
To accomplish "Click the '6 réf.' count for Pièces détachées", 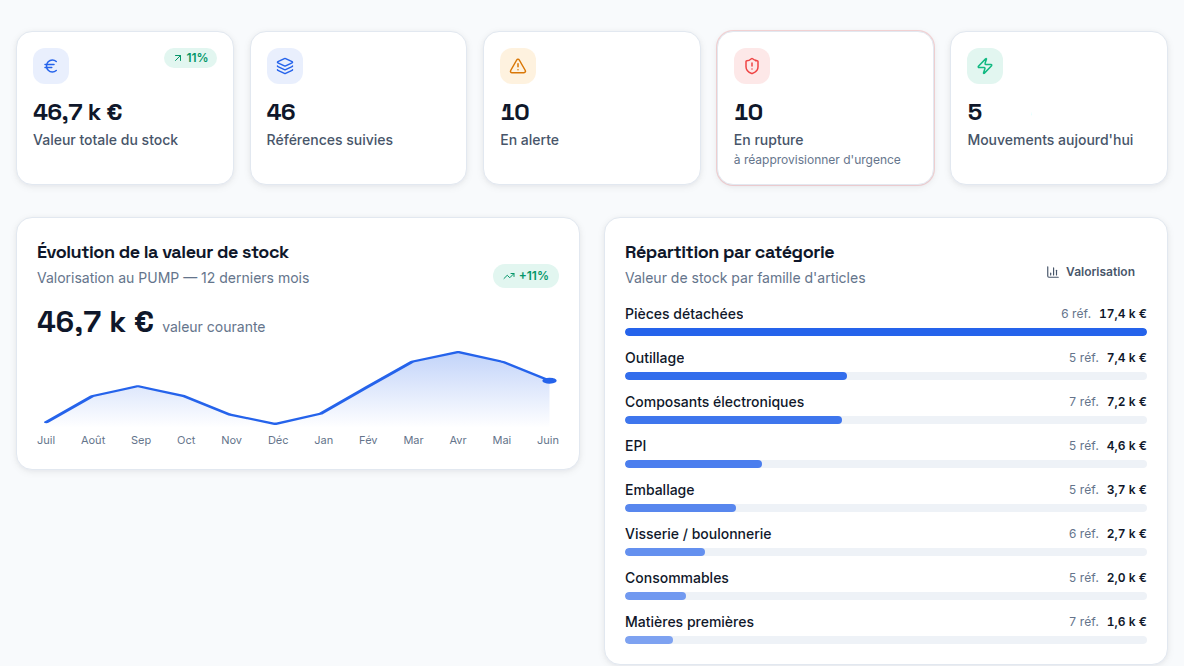I will click(x=1076, y=314).
